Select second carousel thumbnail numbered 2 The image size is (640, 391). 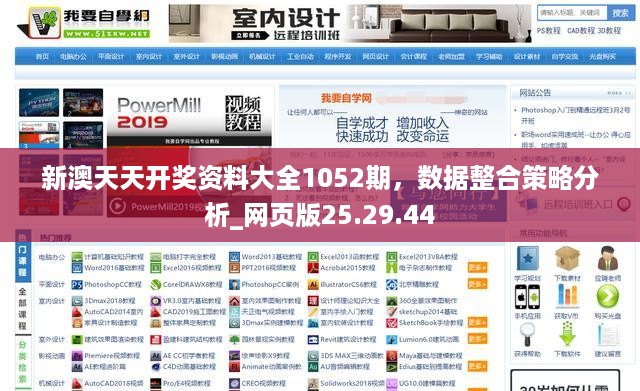point(83,103)
